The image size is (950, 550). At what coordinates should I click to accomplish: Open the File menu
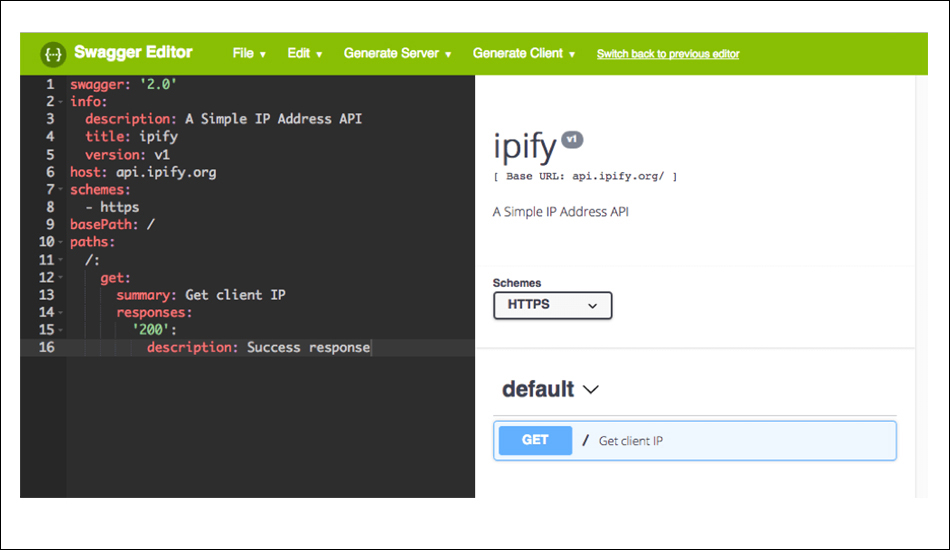pyautogui.click(x=249, y=53)
